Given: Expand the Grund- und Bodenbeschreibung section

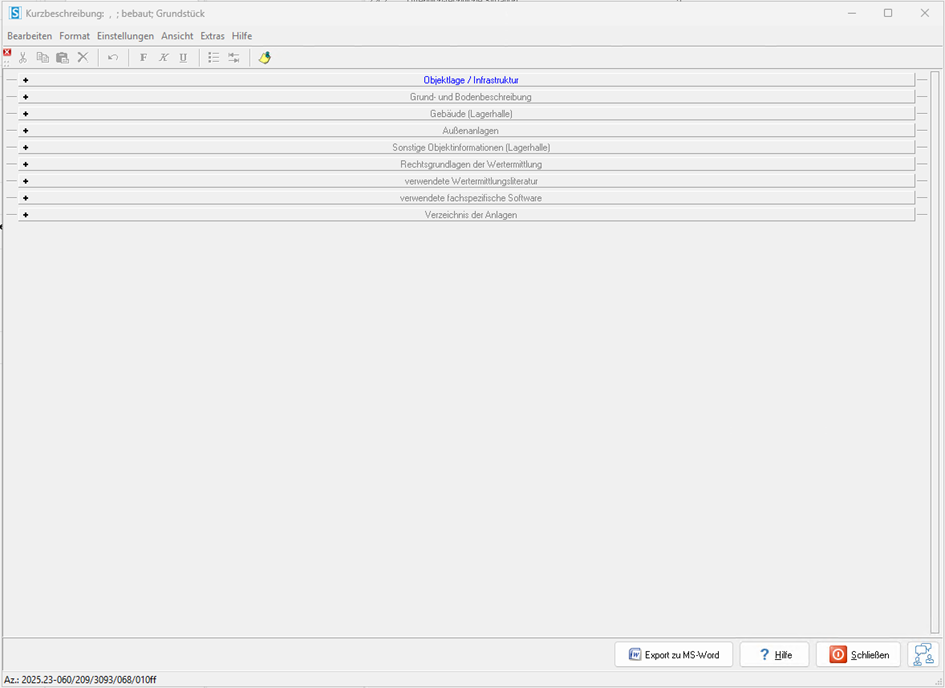Looking at the screenshot, I should coord(25,97).
